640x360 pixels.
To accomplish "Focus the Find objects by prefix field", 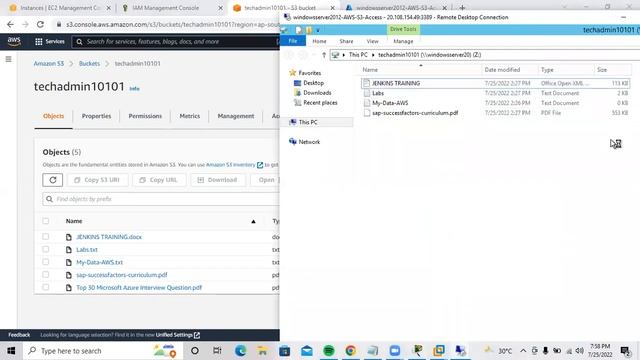I will 161,199.
